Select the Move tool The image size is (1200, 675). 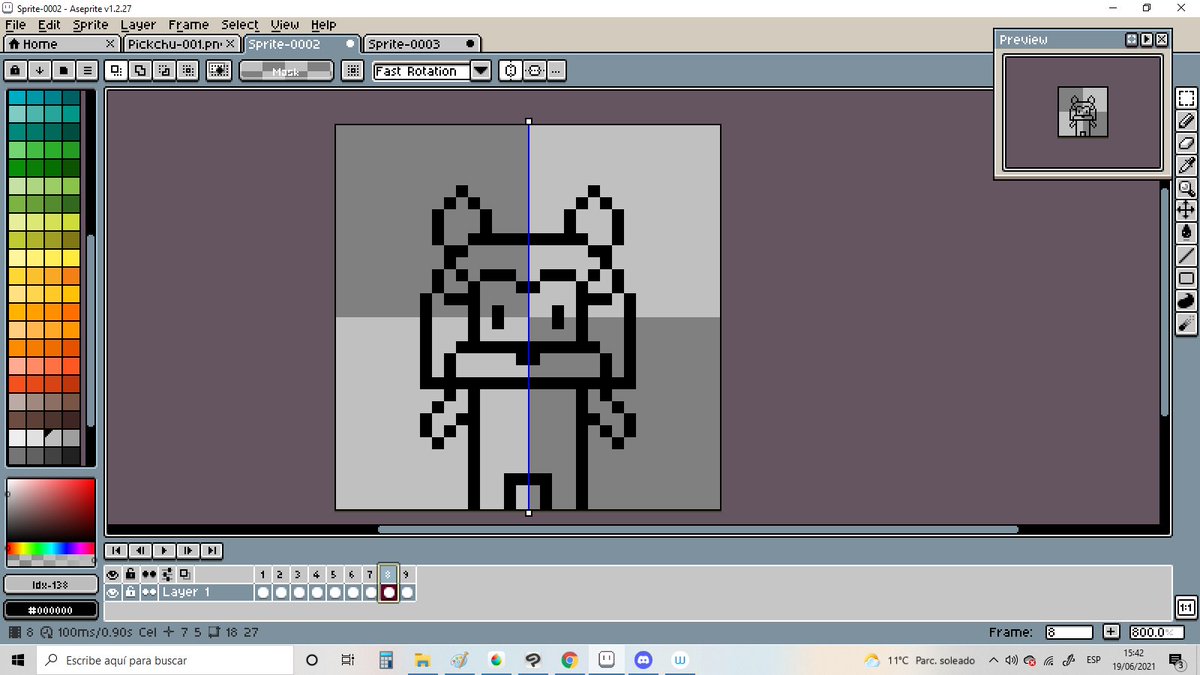point(1186,210)
